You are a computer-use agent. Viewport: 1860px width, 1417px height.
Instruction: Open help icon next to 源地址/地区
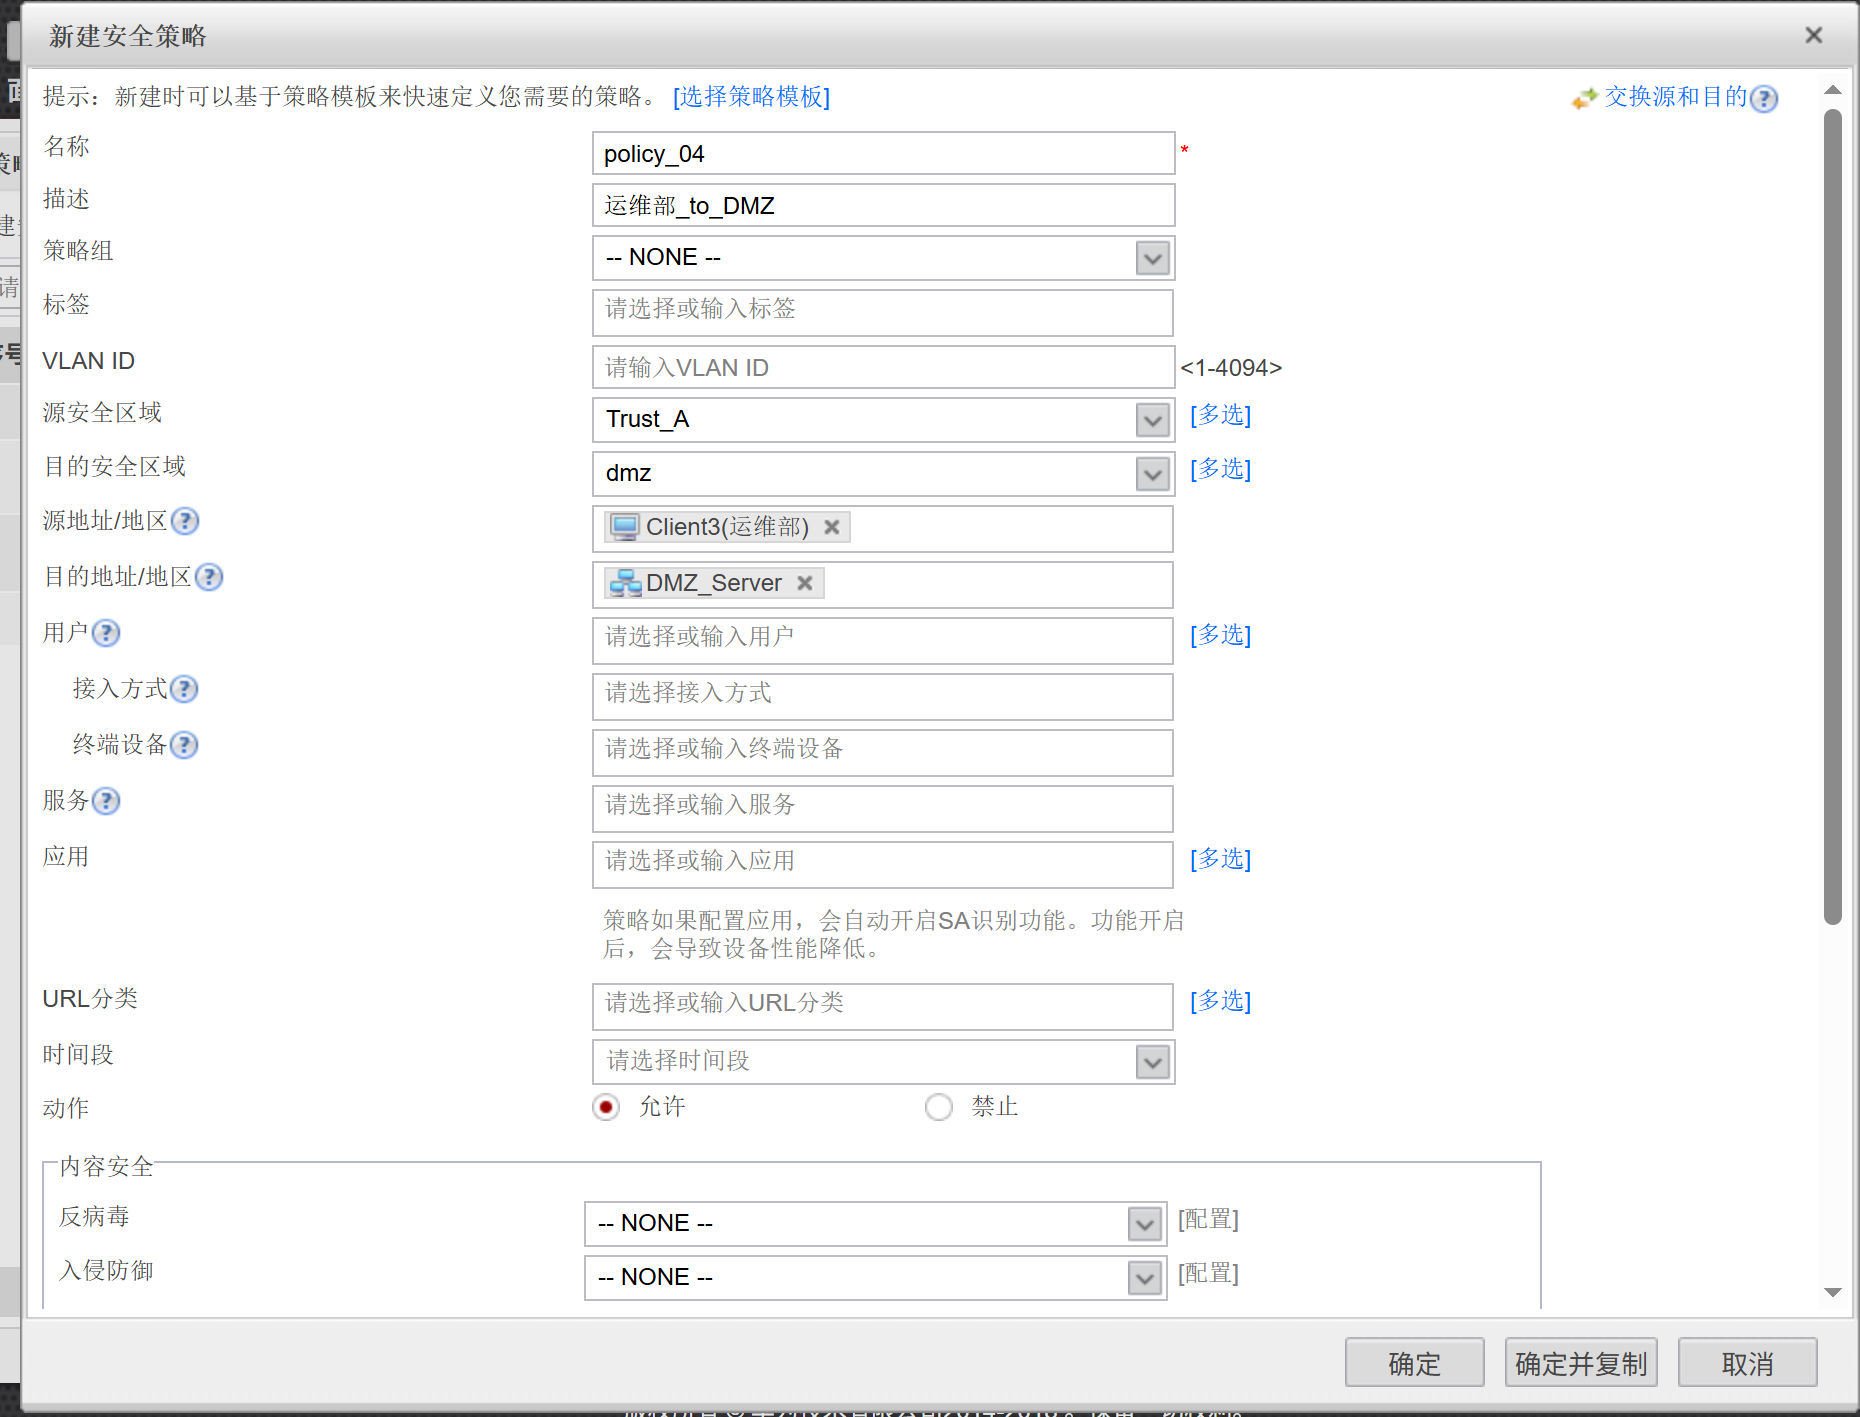(185, 521)
